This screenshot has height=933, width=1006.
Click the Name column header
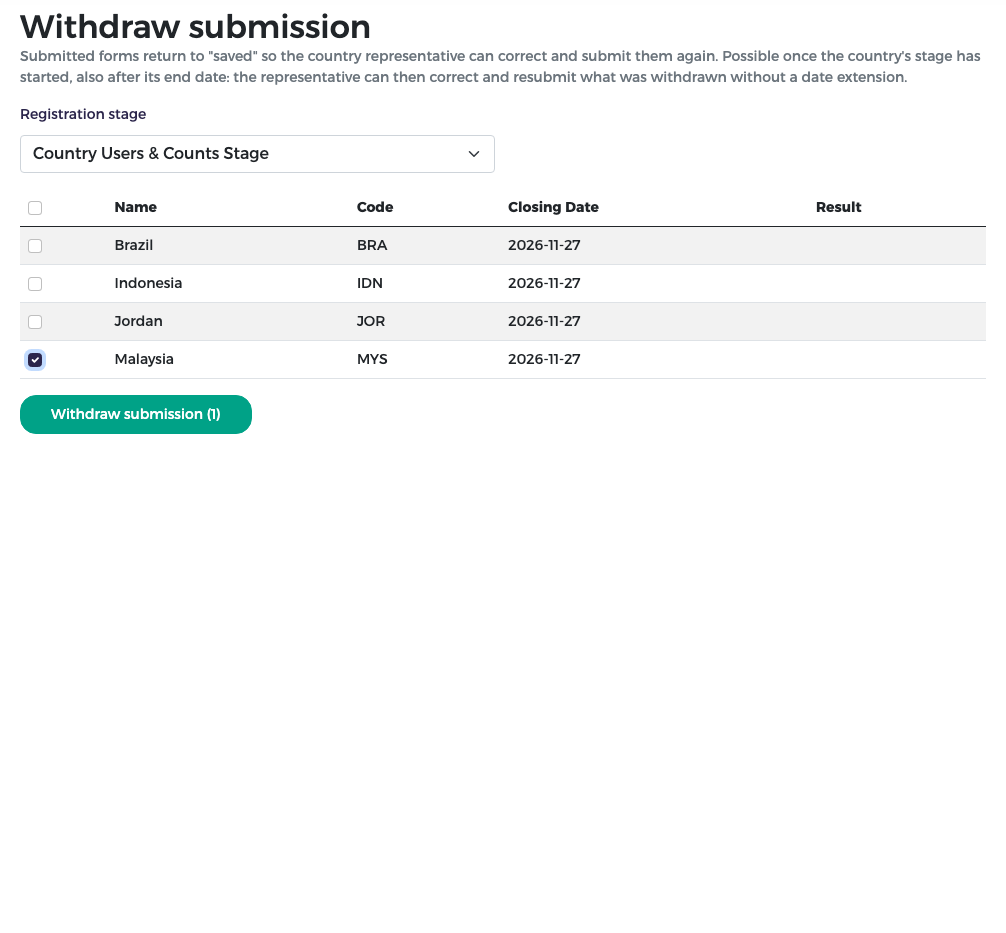pos(135,207)
